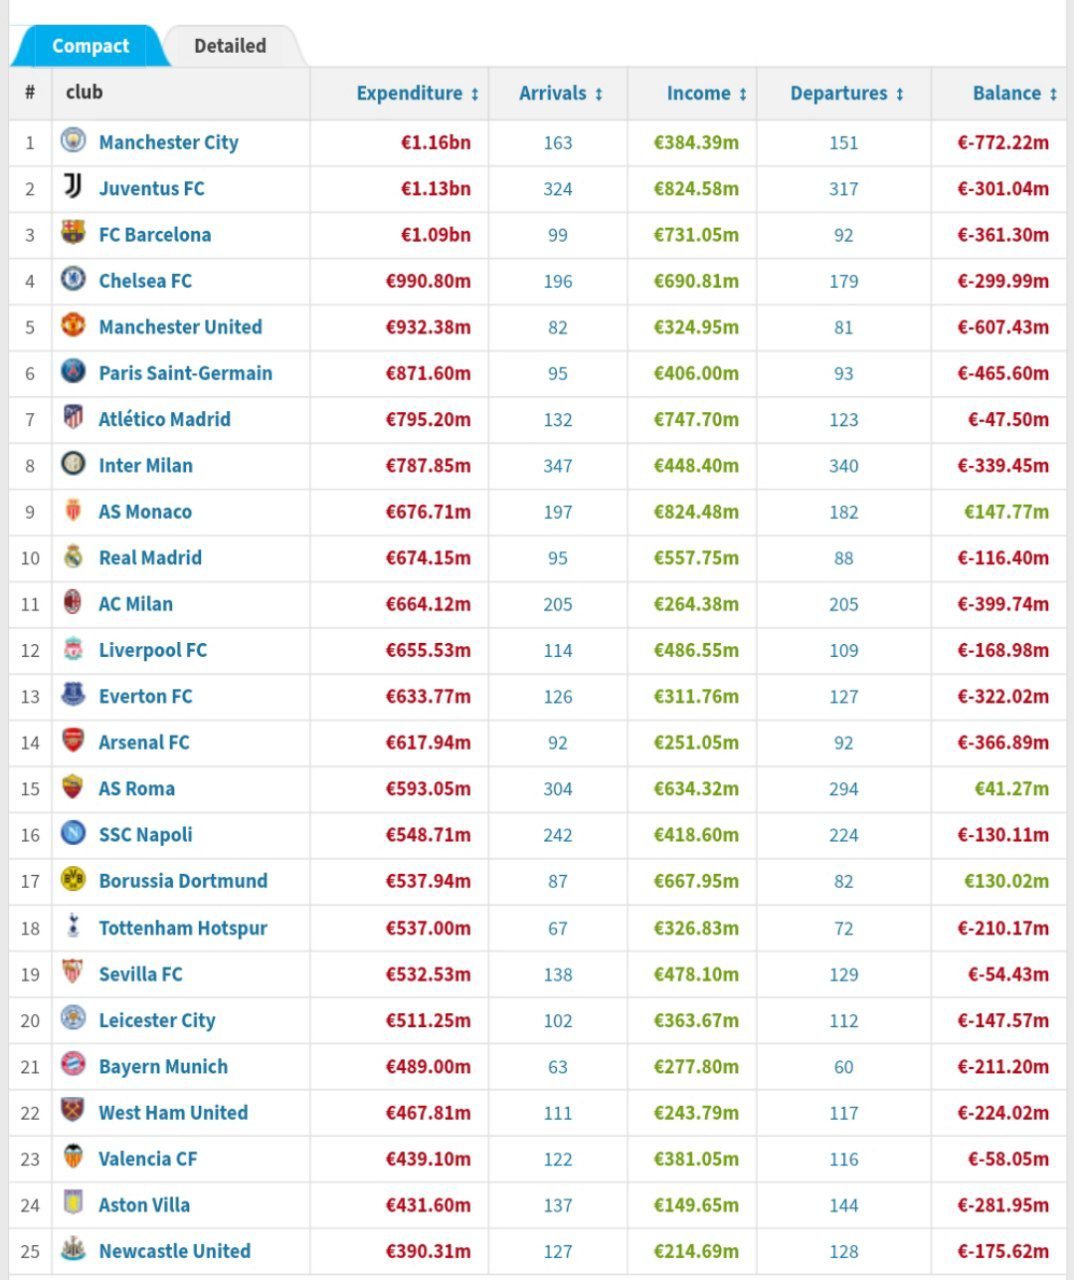Select the Compact tab

click(x=90, y=46)
